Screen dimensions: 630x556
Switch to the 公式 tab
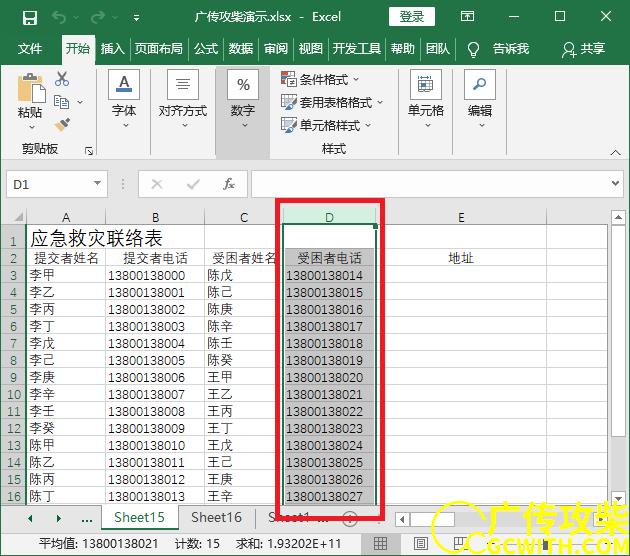pos(206,49)
